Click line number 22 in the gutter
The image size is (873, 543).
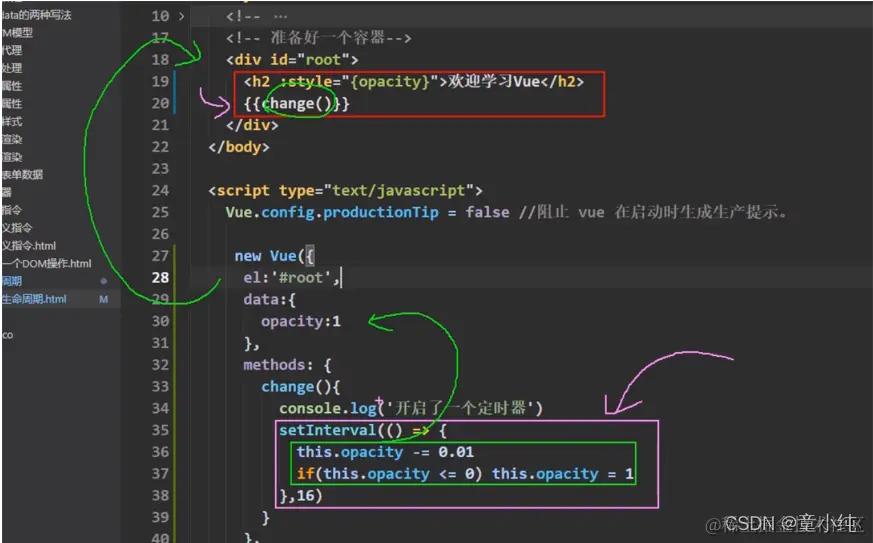(x=160, y=147)
